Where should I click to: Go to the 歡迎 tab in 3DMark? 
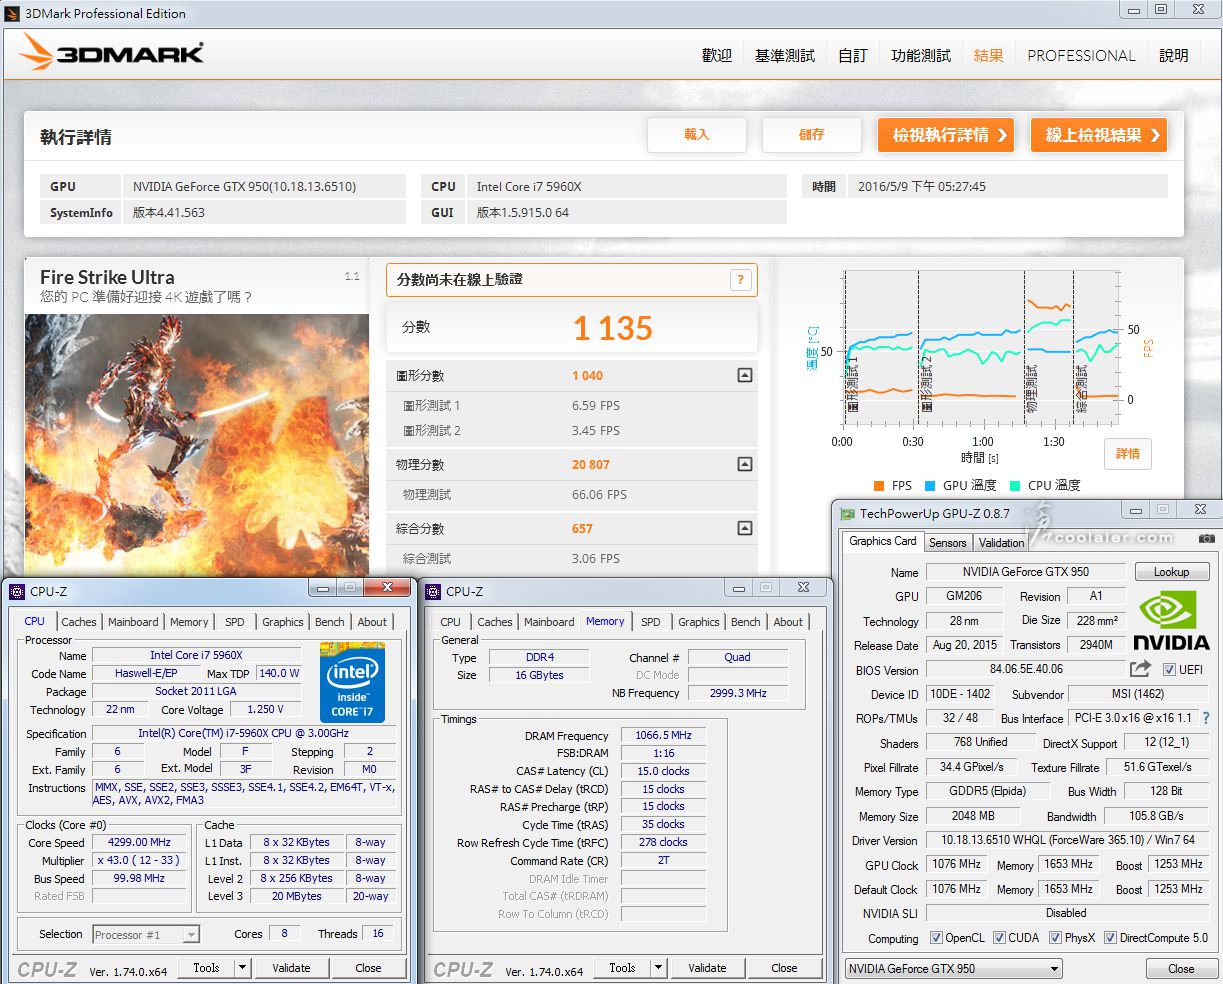point(717,56)
